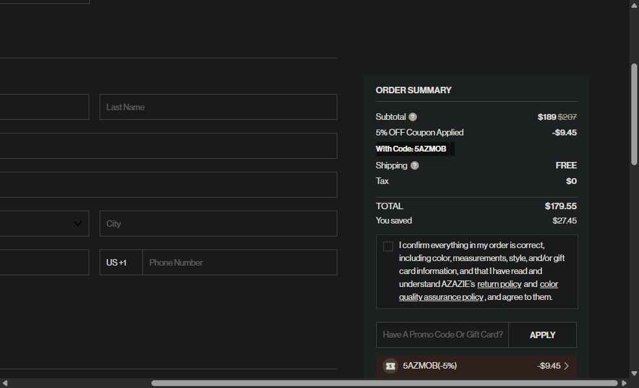Click the scroll-down arrow of vertical scrollbar
Screen dimensions: 639x388
(634, 373)
